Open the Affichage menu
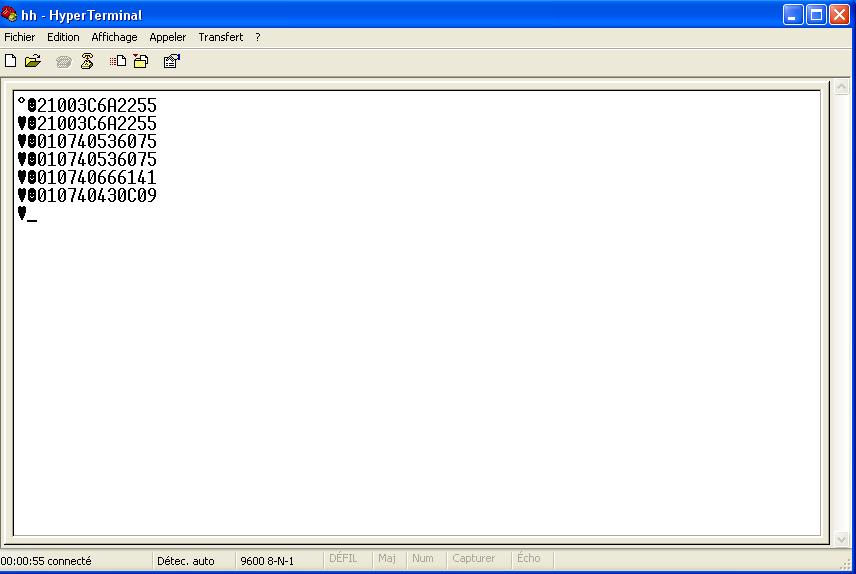856x574 pixels. [114, 37]
